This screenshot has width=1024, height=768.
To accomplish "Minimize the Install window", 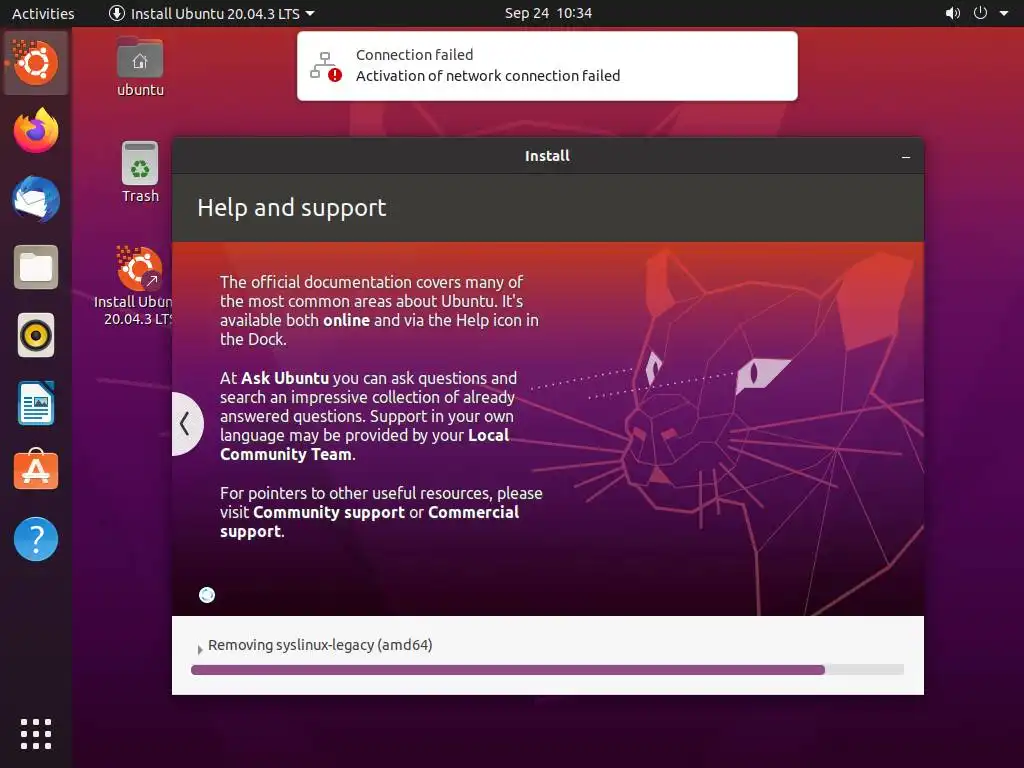I will 906,157.
